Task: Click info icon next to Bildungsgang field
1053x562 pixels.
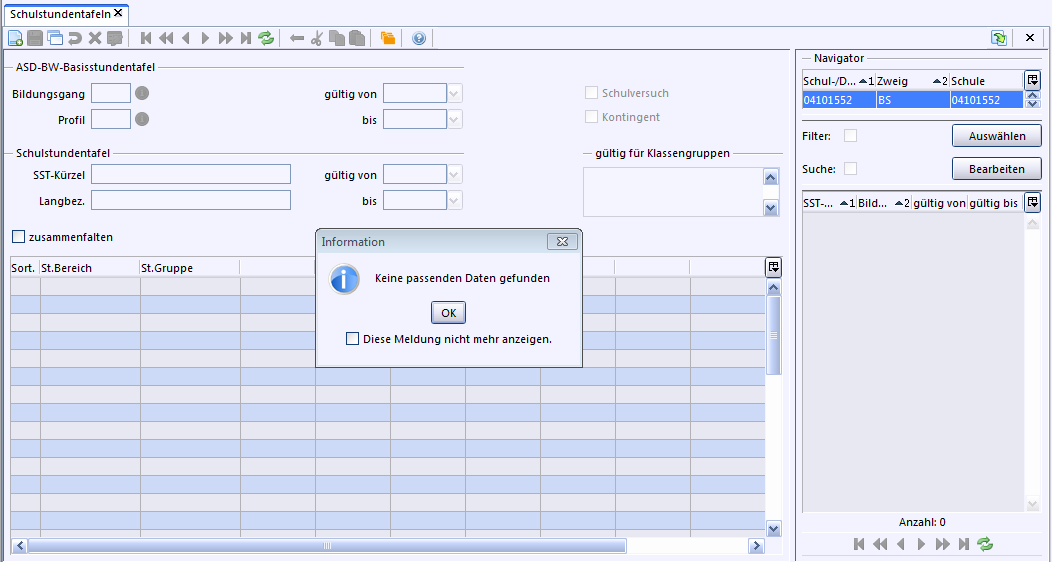Action: click(142, 93)
